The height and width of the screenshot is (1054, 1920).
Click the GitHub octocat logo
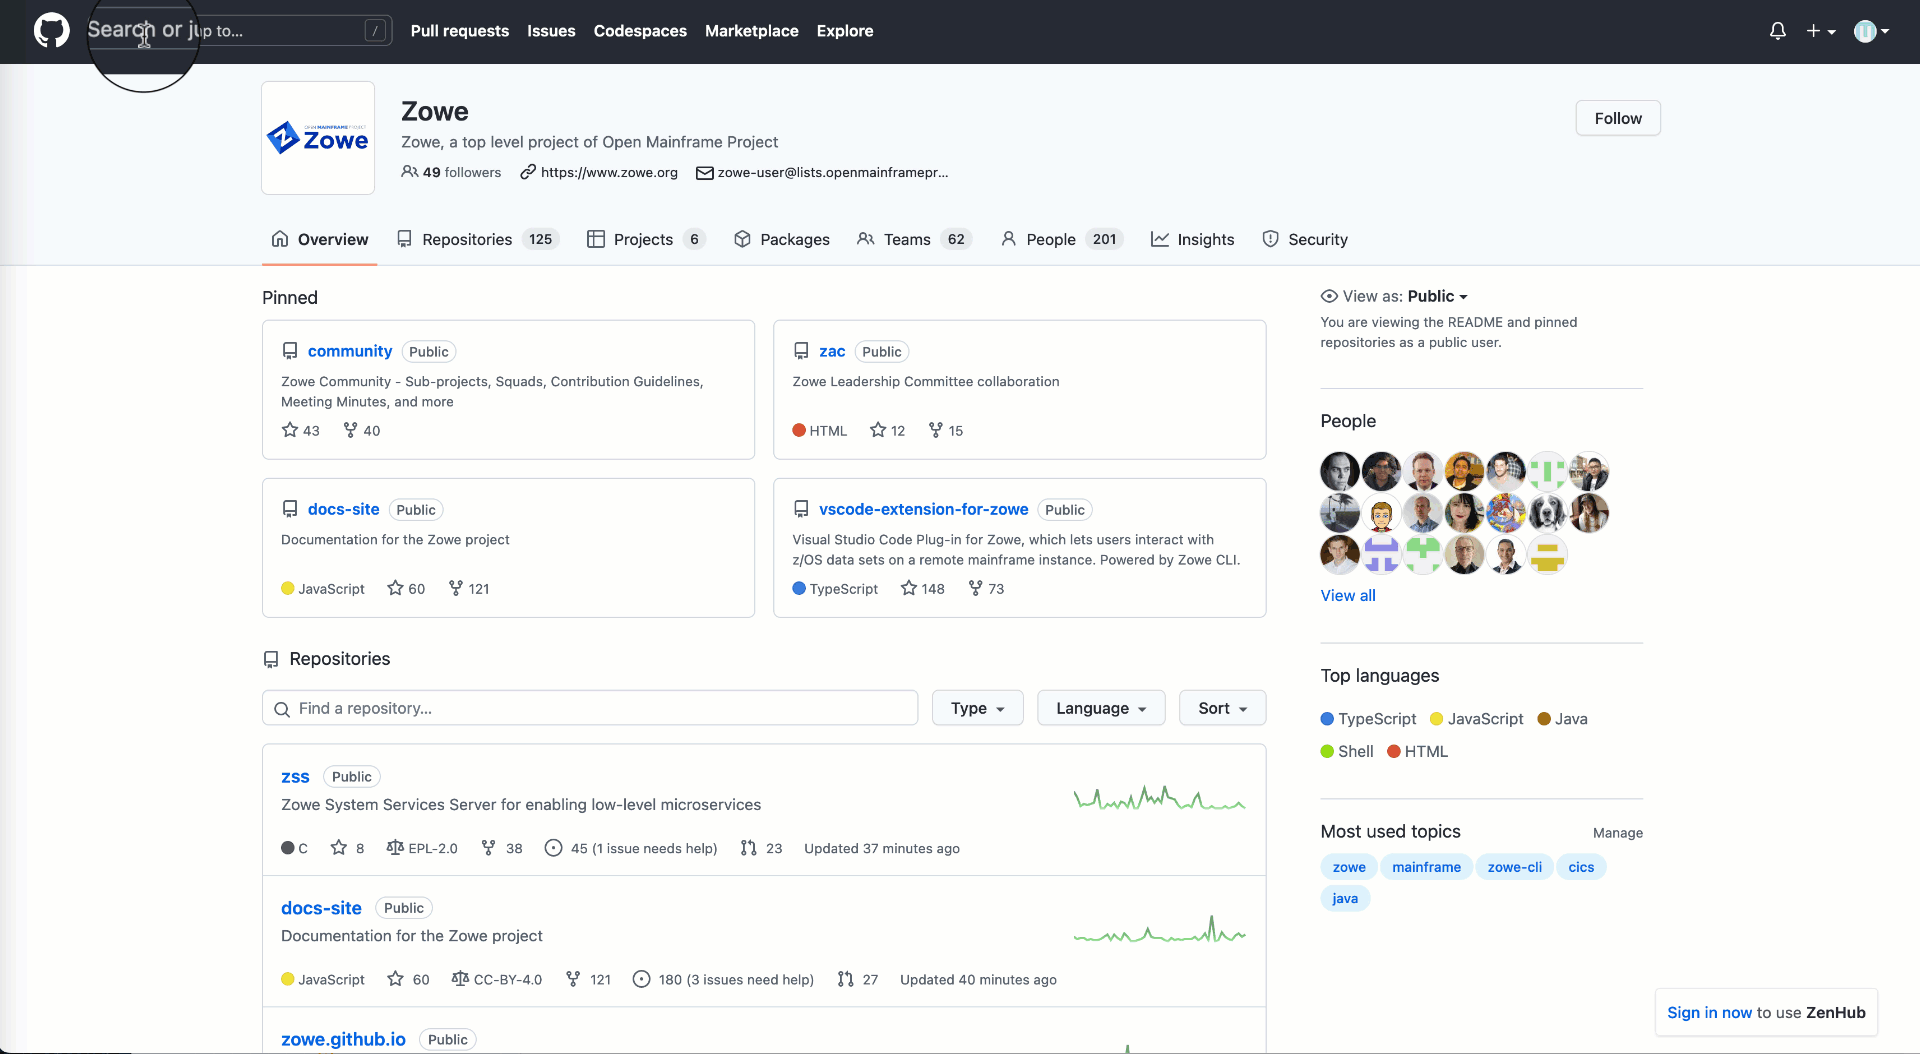(50, 30)
